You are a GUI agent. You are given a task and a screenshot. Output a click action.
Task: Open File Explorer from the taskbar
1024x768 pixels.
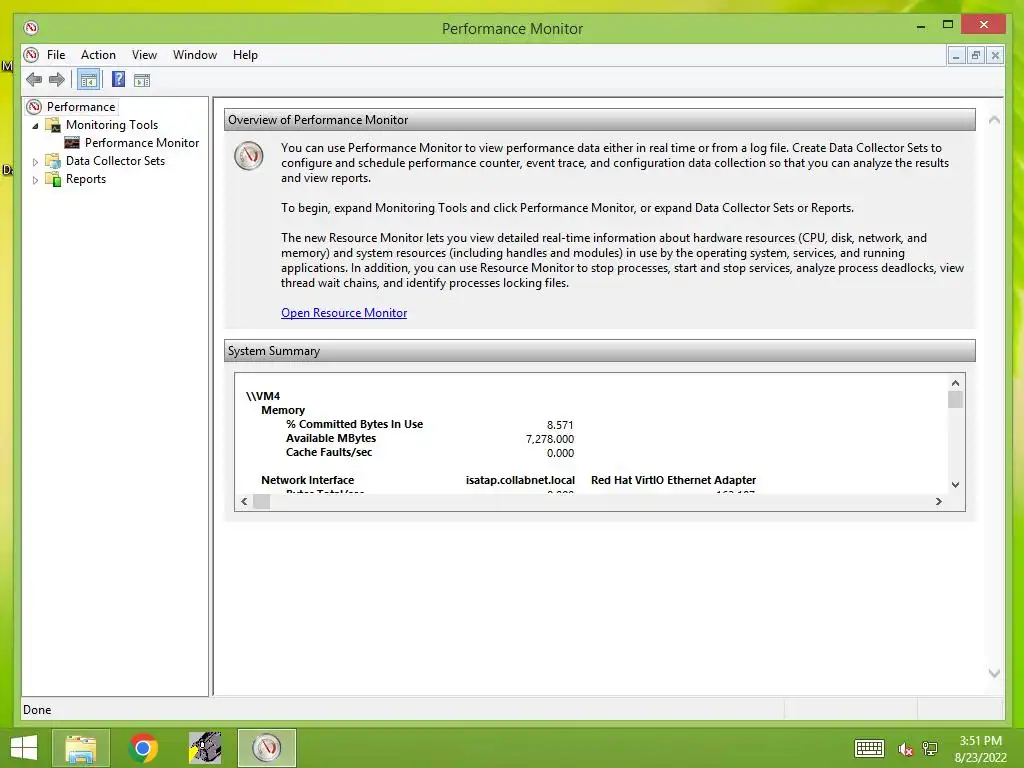[x=81, y=748]
